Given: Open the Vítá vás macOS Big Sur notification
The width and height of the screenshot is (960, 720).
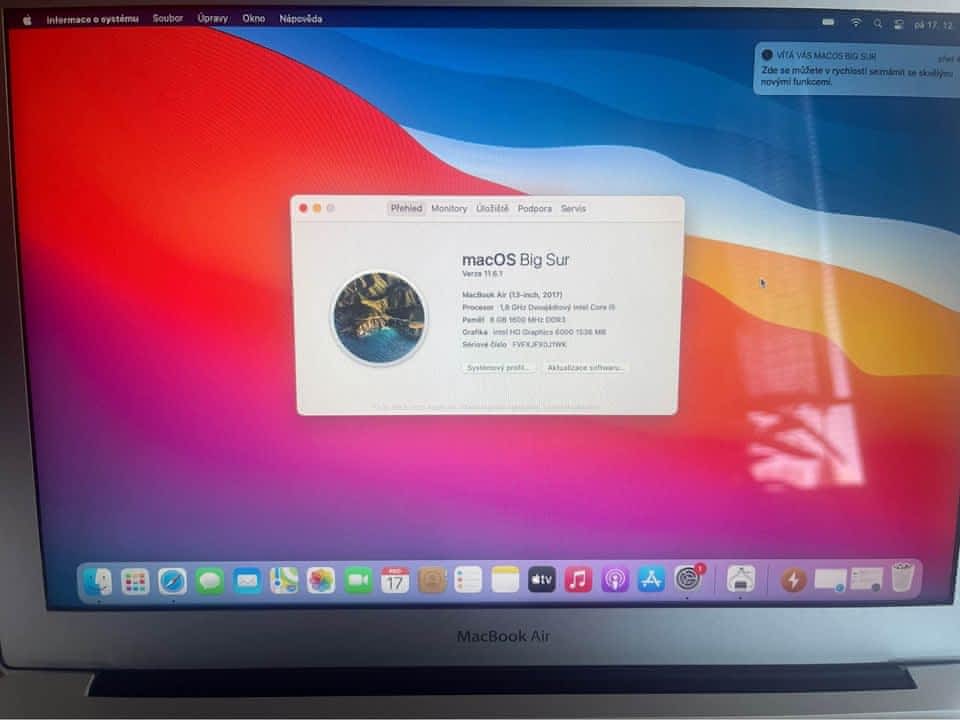Looking at the screenshot, I should 857,69.
